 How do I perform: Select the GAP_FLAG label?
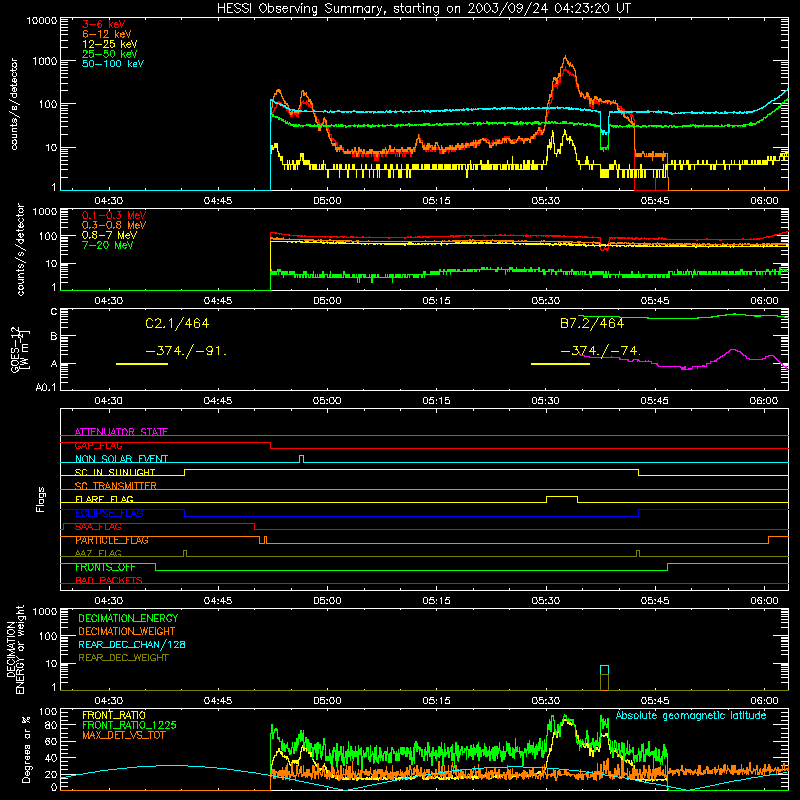(x=98, y=445)
